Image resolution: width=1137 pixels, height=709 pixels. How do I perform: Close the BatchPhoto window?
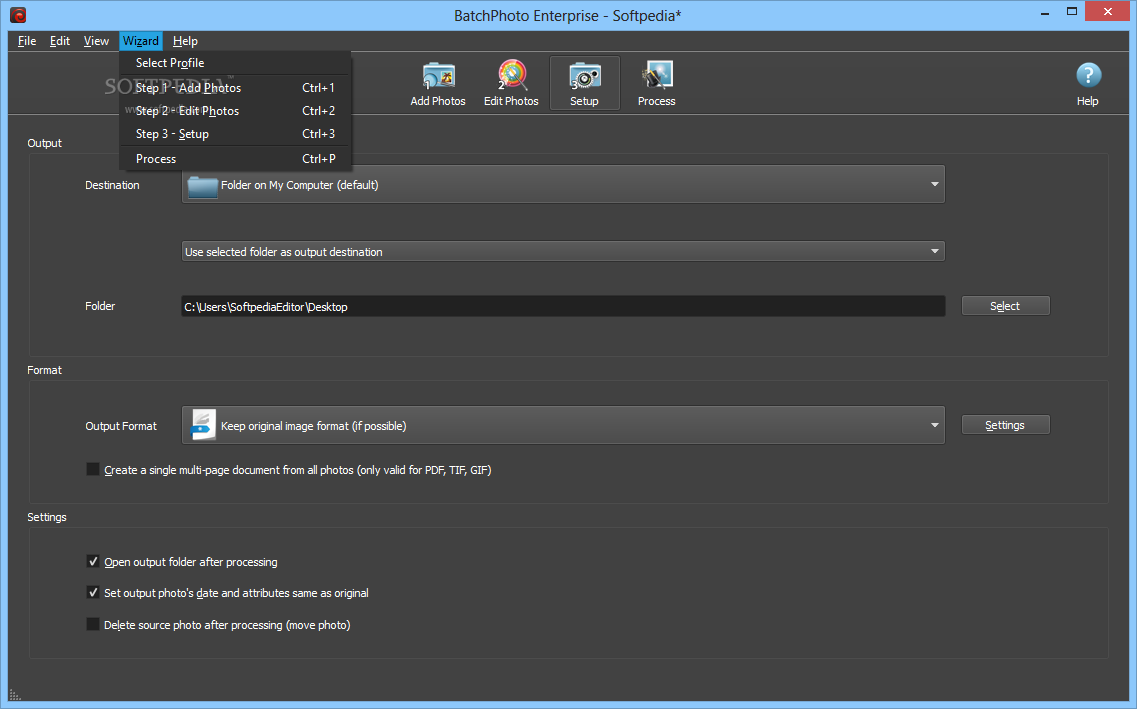tap(1107, 12)
